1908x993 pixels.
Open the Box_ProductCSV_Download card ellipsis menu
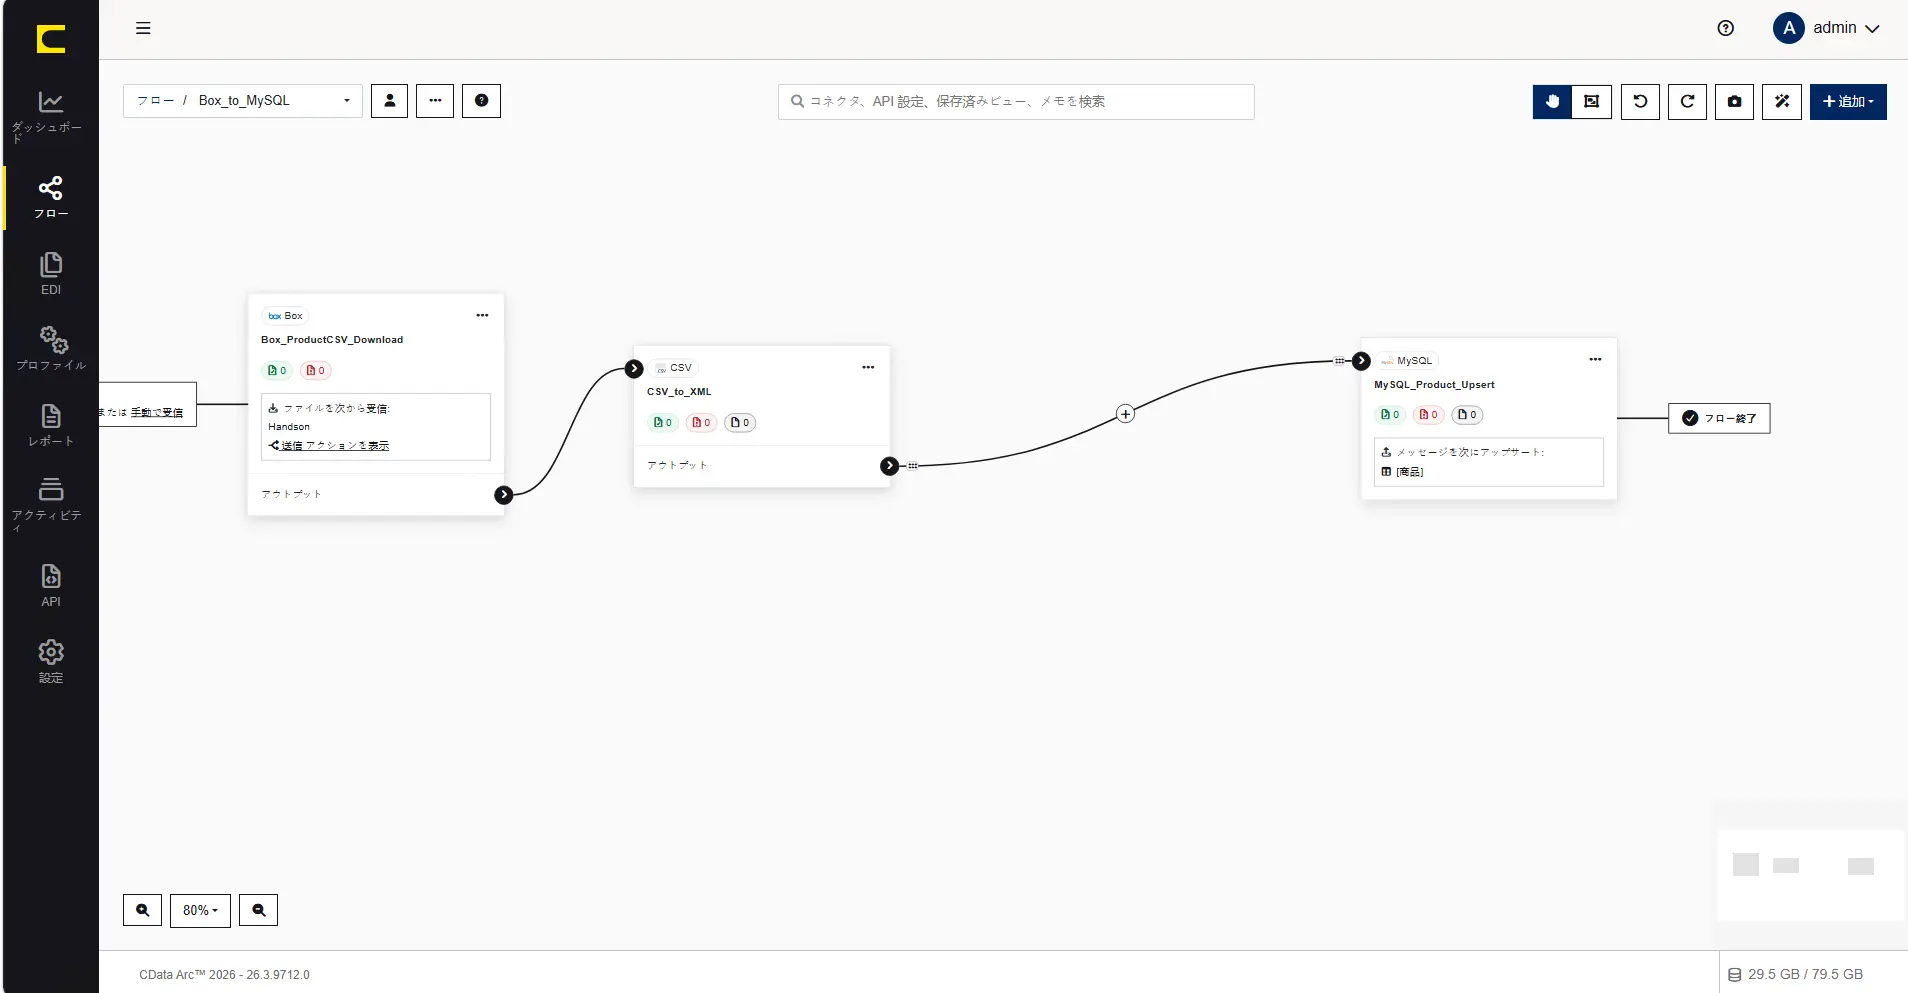(482, 316)
